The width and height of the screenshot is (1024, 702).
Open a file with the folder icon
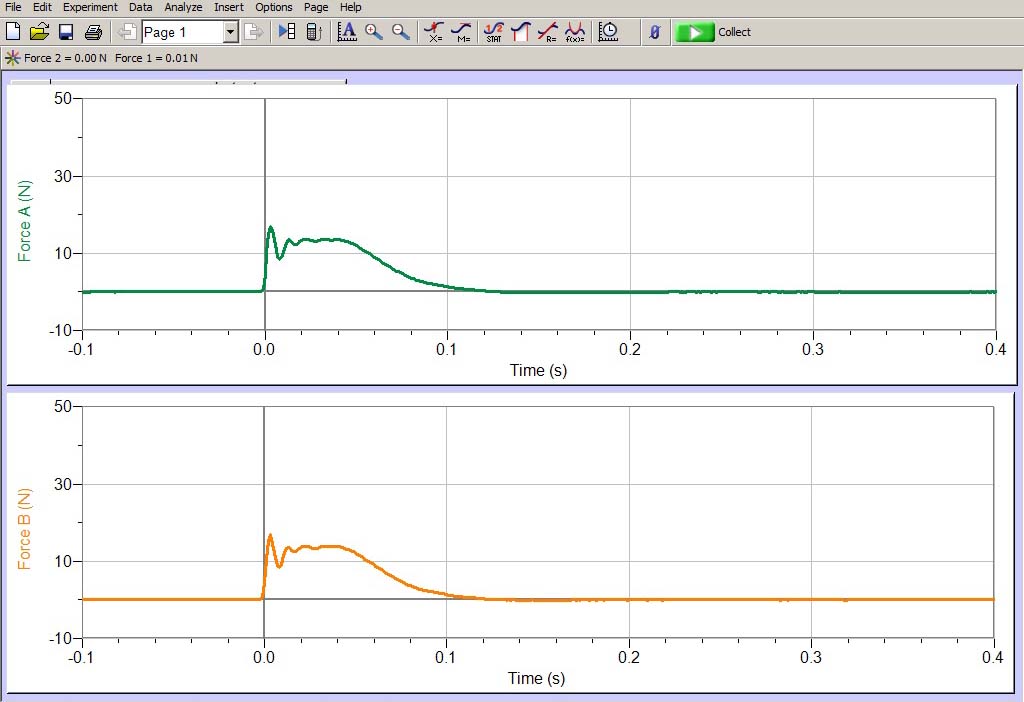[x=39, y=32]
